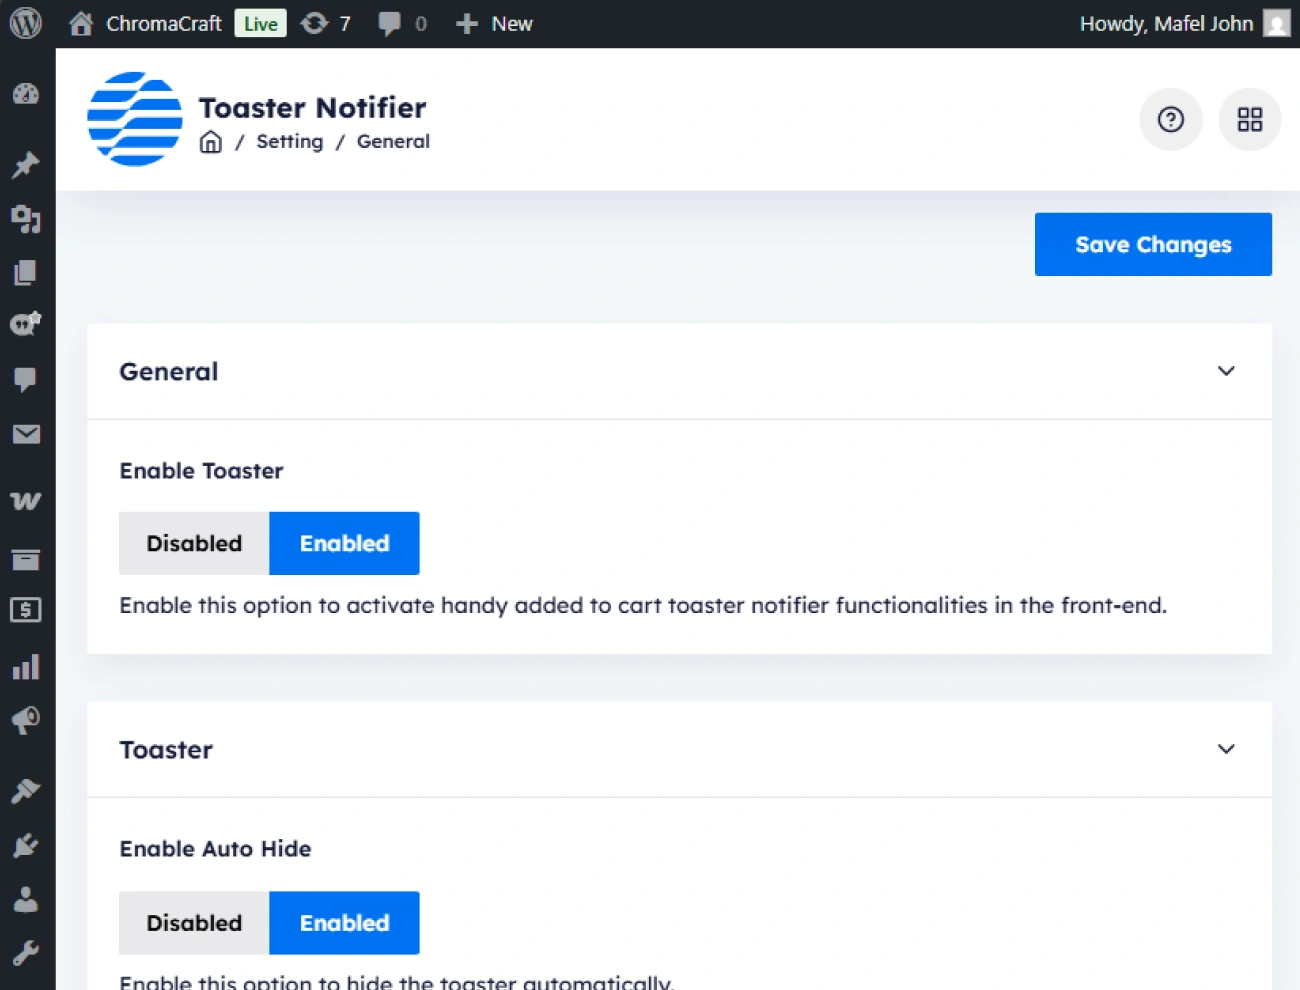Open the Plugins plug sidebar icon

click(26, 846)
